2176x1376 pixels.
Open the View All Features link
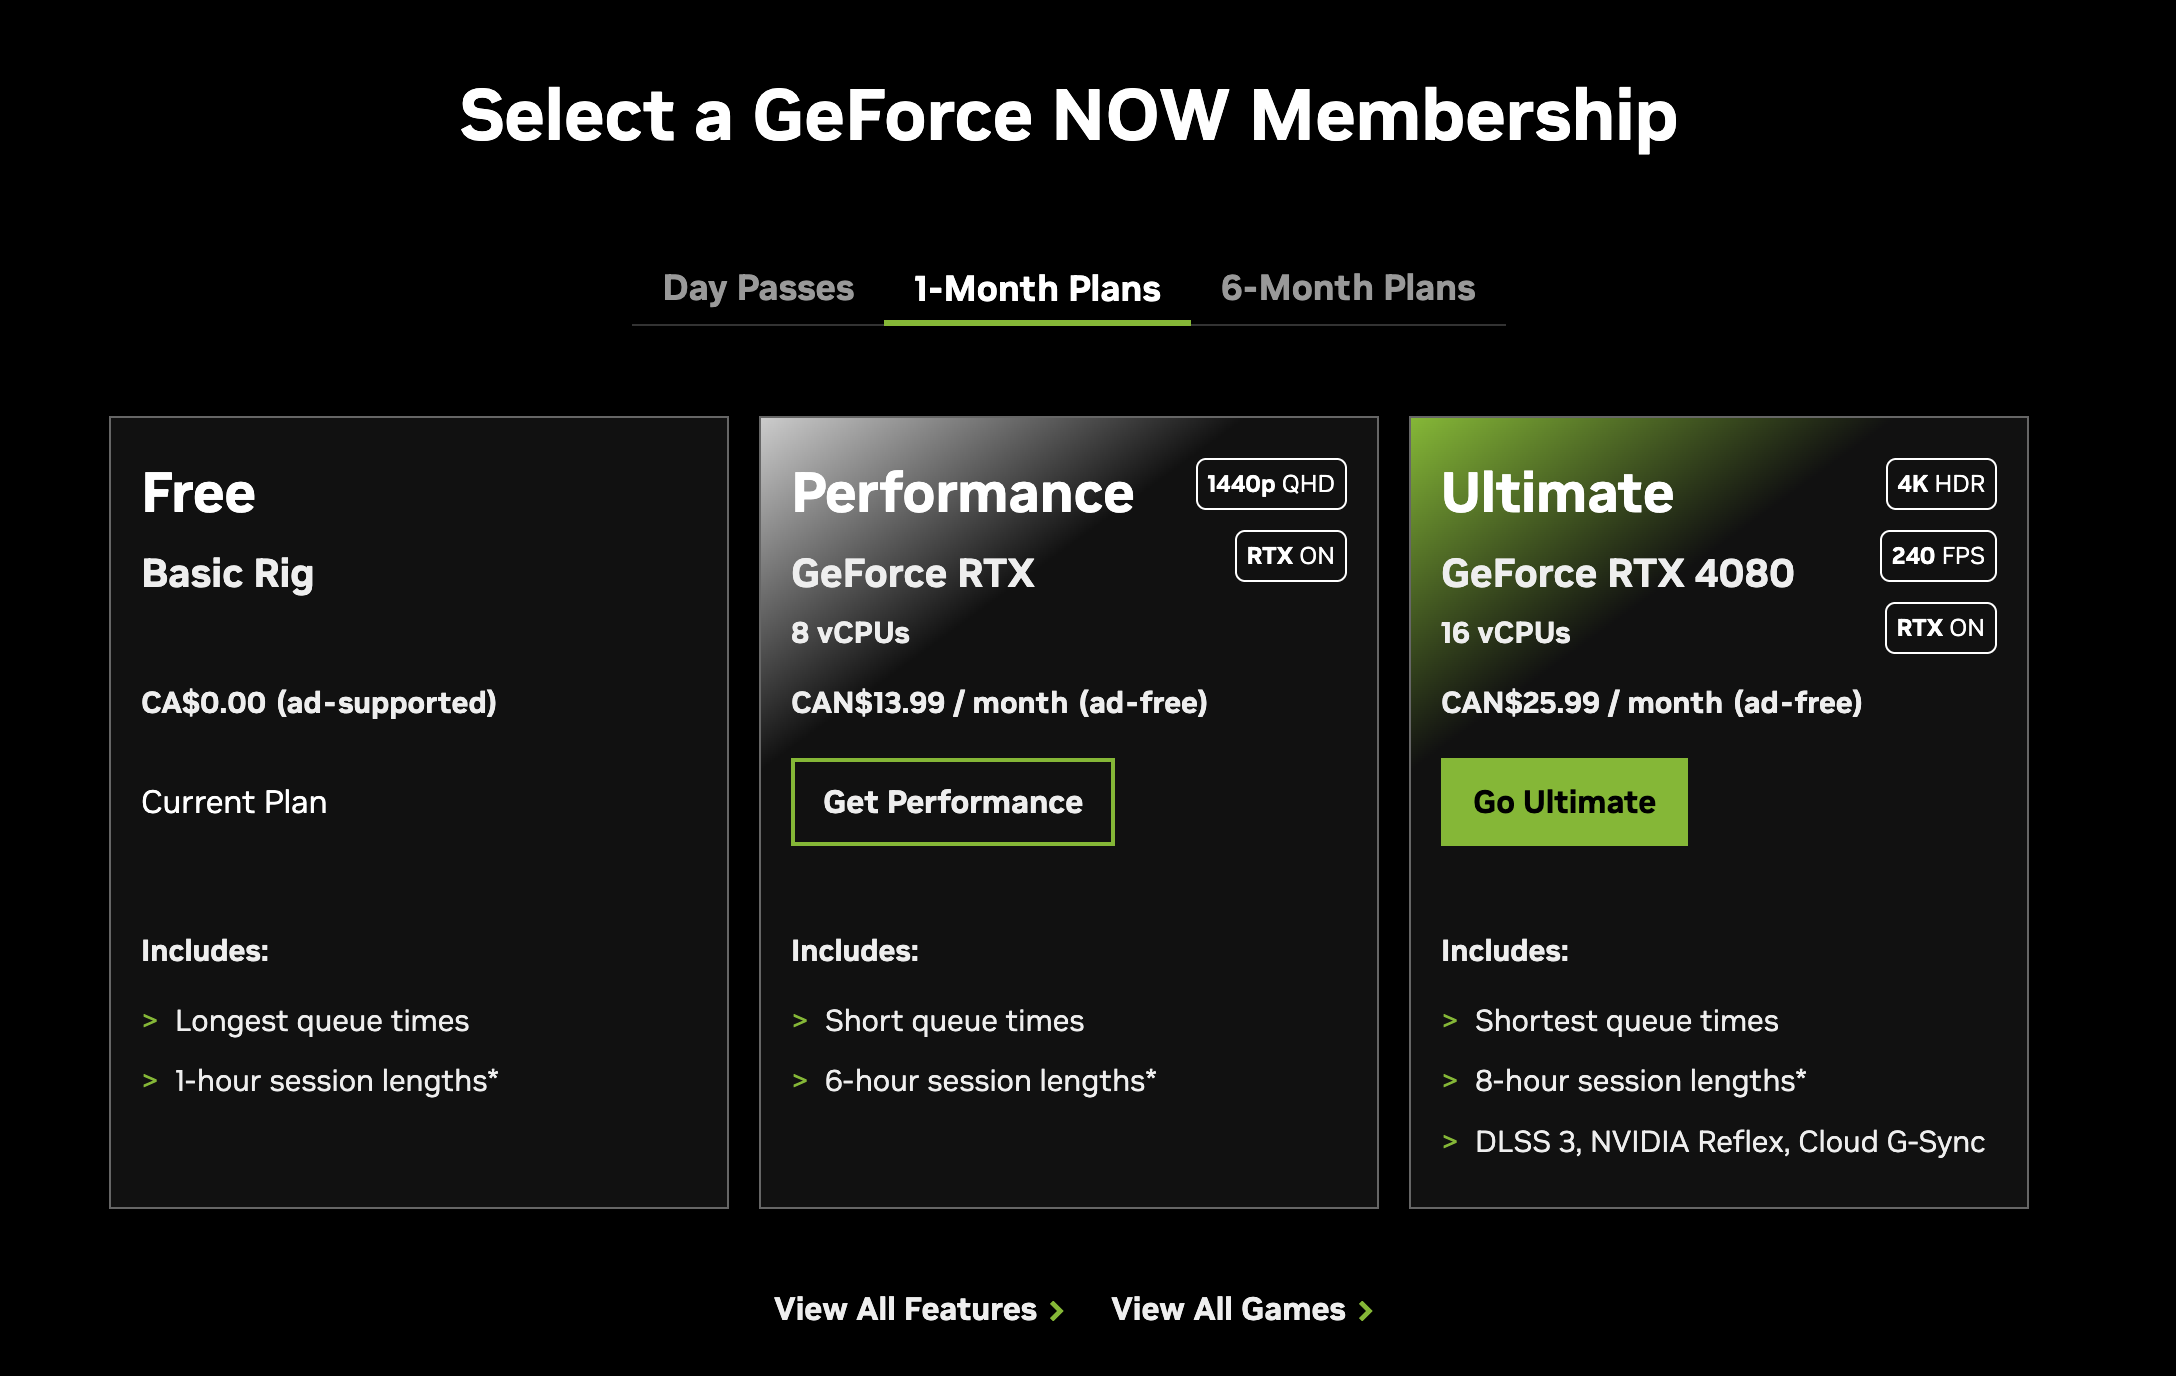pyautogui.click(x=905, y=1309)
